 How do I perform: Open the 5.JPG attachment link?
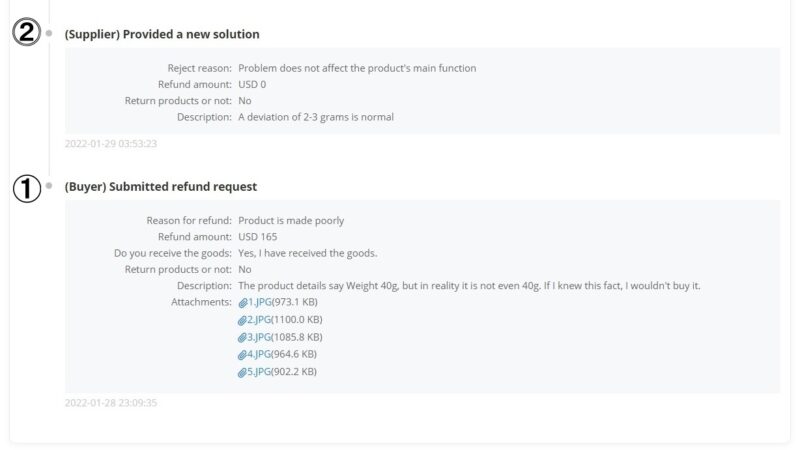coord(259,371)
